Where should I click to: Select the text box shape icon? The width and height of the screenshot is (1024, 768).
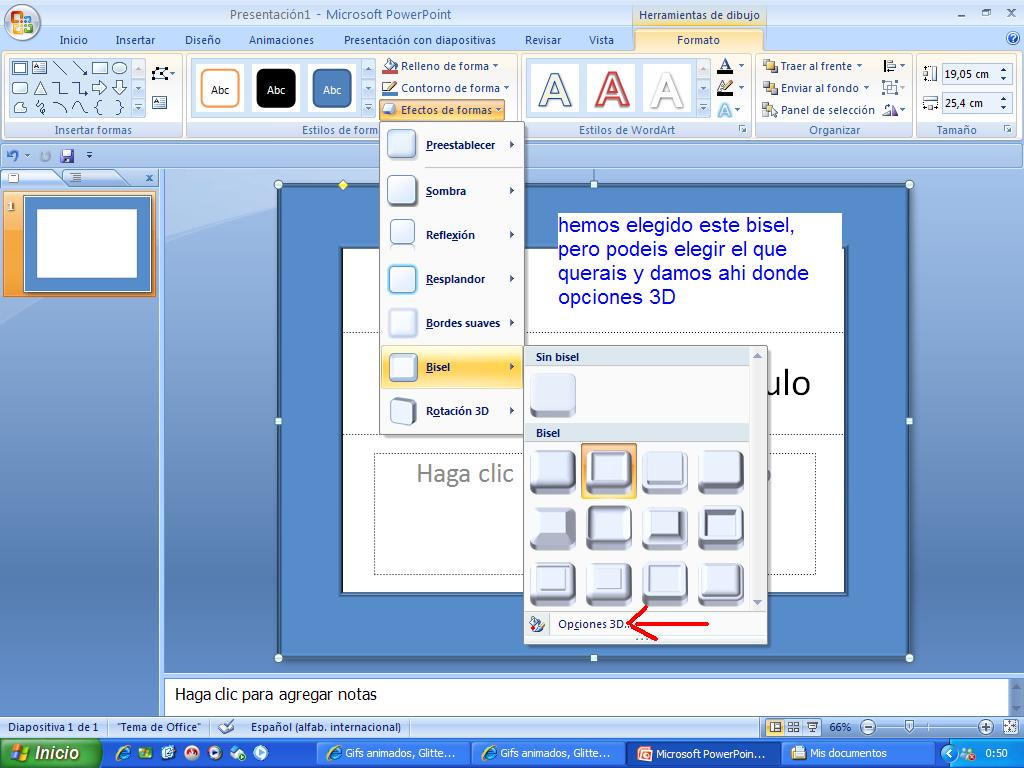pyautogui.click(x=39, y=68)
